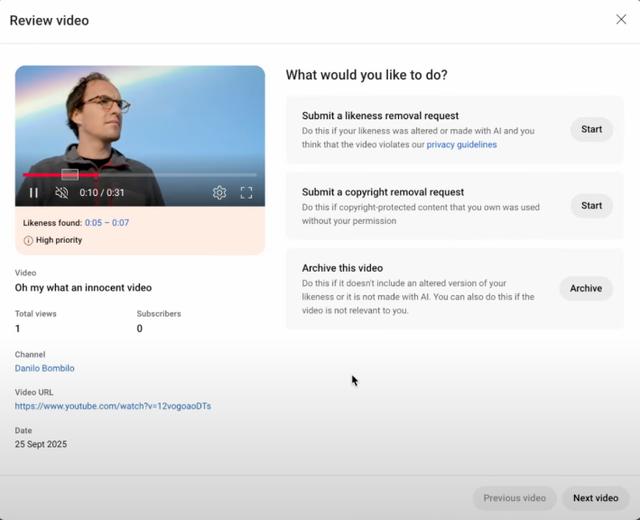The height and width of the screenshot is (520, 640).
Task: Select the 'Archive this video' option heading
Action: [342, 268]
